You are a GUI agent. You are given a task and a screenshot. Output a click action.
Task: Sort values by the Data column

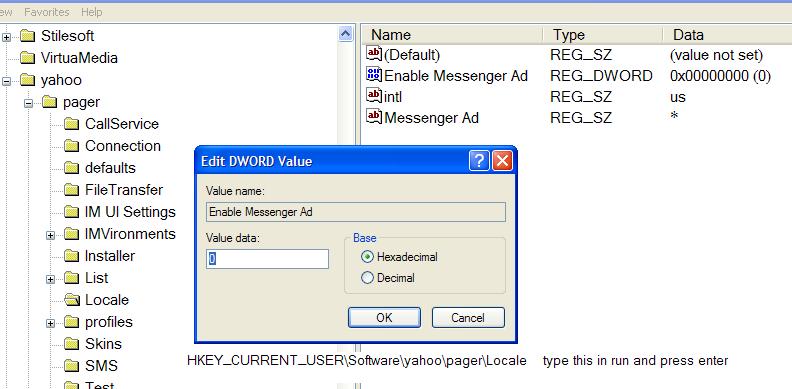[728, 35]
